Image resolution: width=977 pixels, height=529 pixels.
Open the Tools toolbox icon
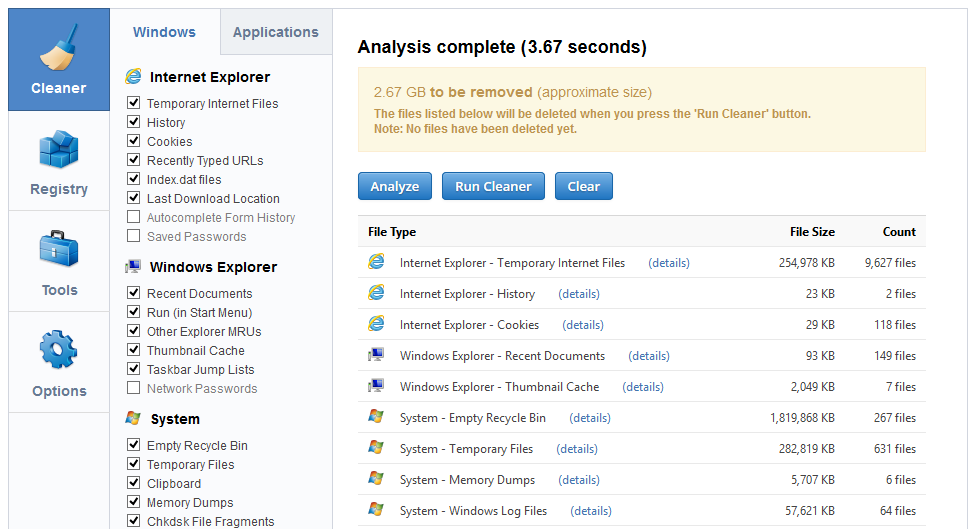pyautogui.click(x=59, y=249)
